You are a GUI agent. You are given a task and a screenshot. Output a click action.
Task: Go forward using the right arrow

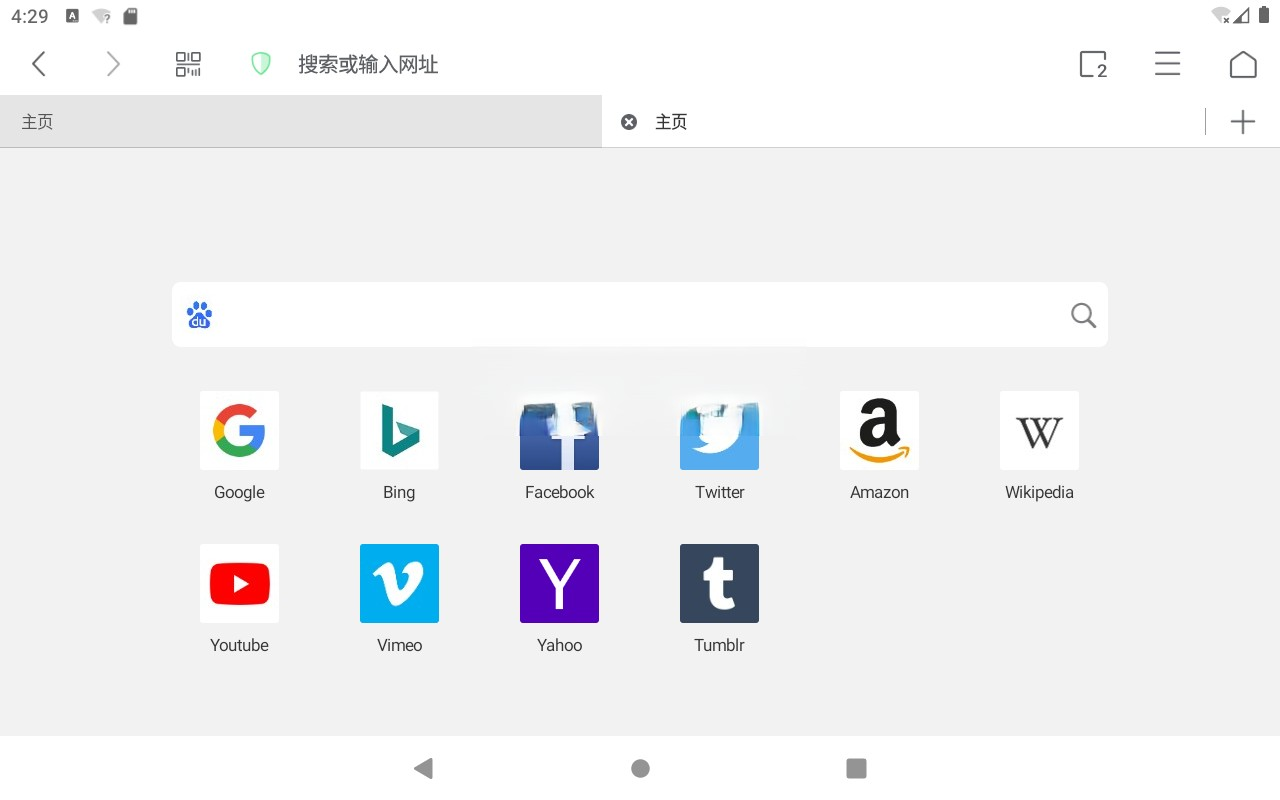(113, 64)
